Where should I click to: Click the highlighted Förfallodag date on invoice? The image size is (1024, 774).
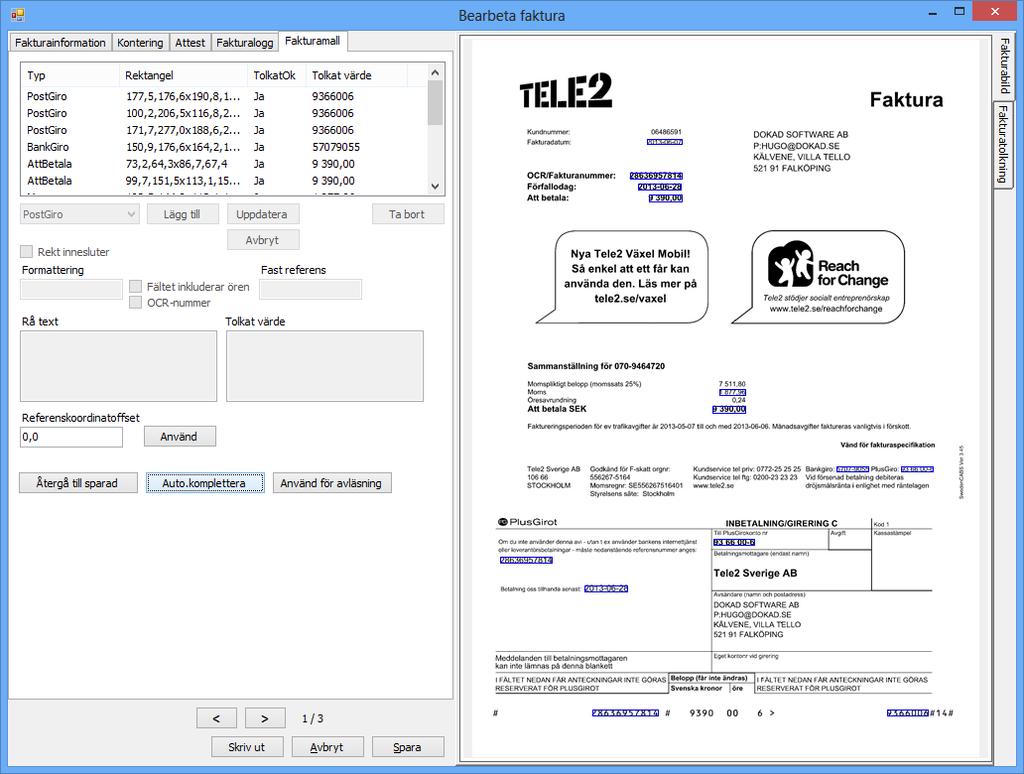[660, 187]
